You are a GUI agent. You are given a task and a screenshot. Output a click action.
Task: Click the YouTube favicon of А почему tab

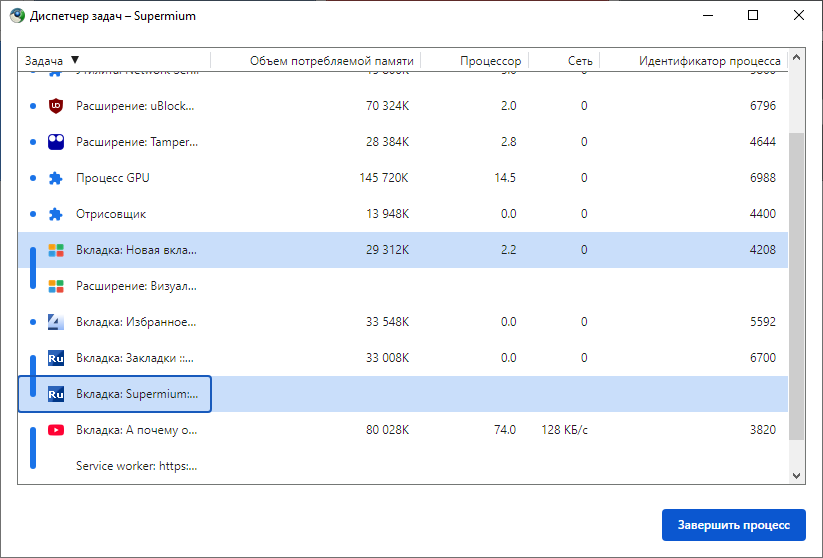click(x=56, y=430)
